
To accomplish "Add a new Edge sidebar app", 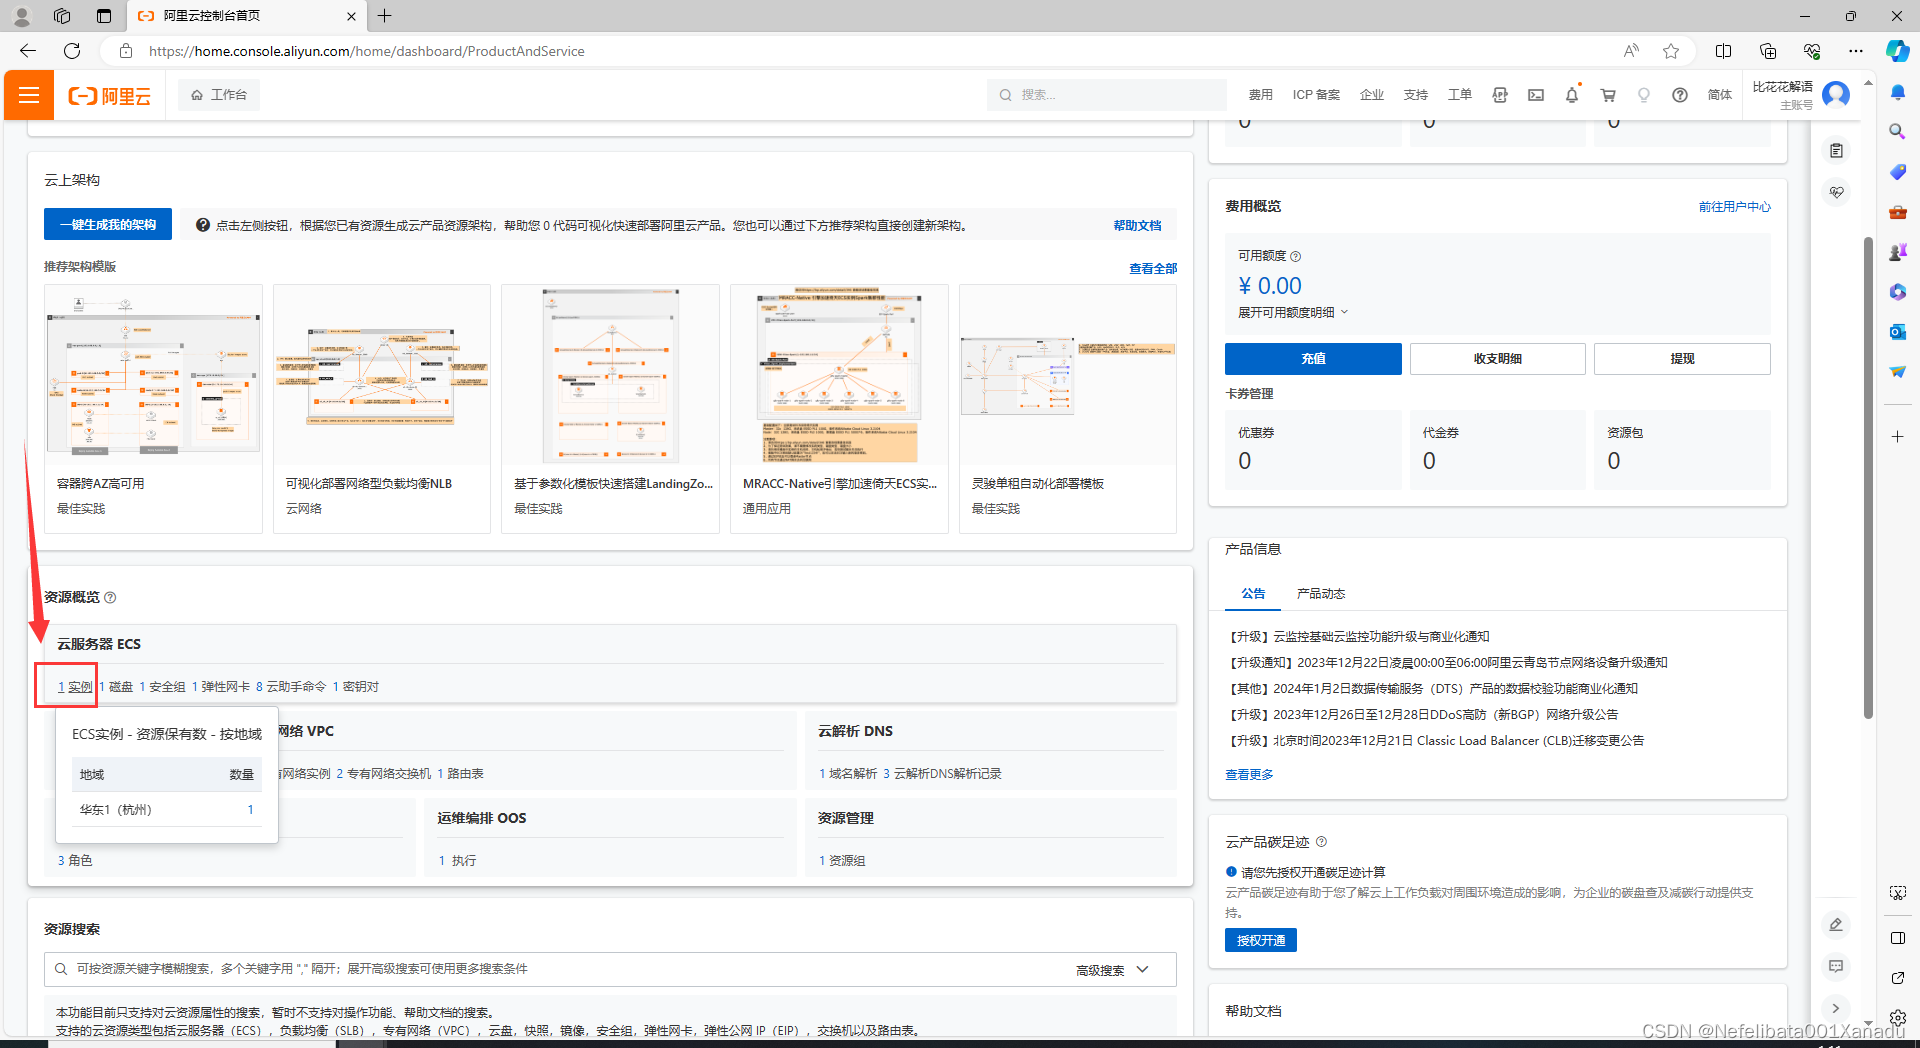I will click(x=1898, y=437).
